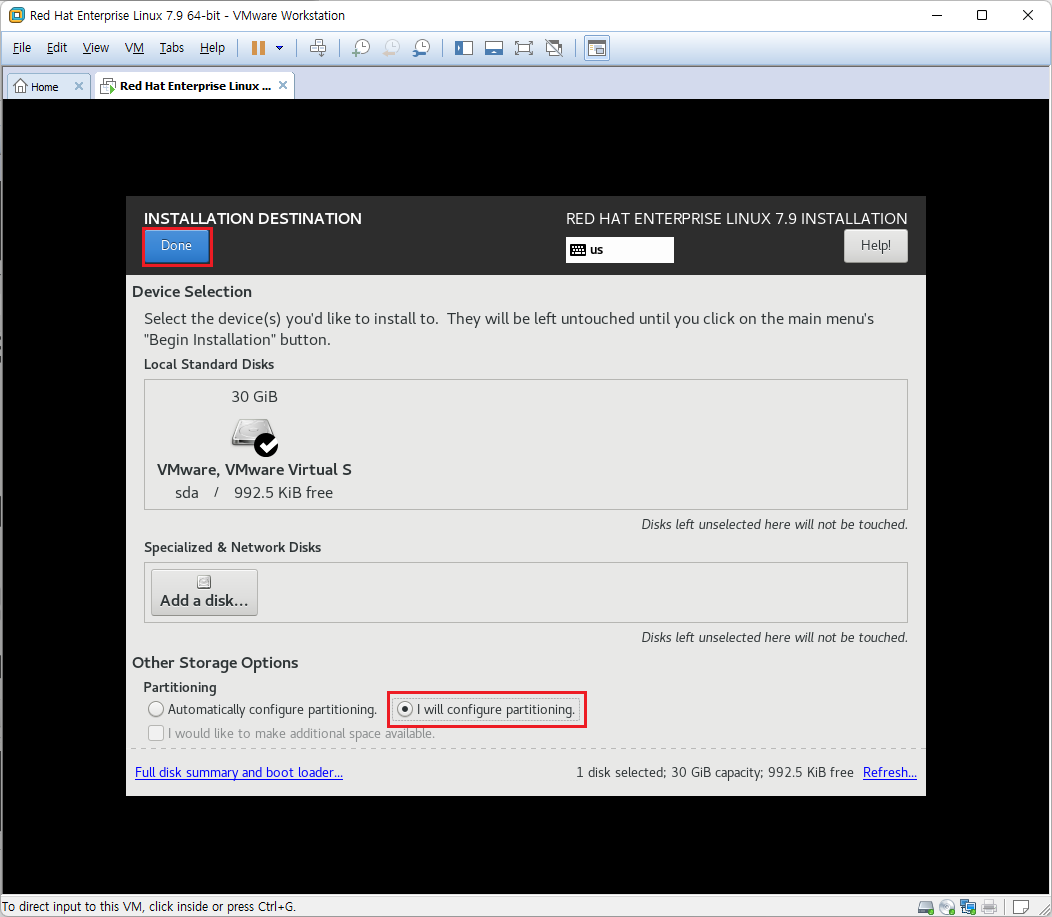This screenshot has height=917, width=1052.
Task: Click the Help! button
Action: pyautogui.click(x=876, y=246)
